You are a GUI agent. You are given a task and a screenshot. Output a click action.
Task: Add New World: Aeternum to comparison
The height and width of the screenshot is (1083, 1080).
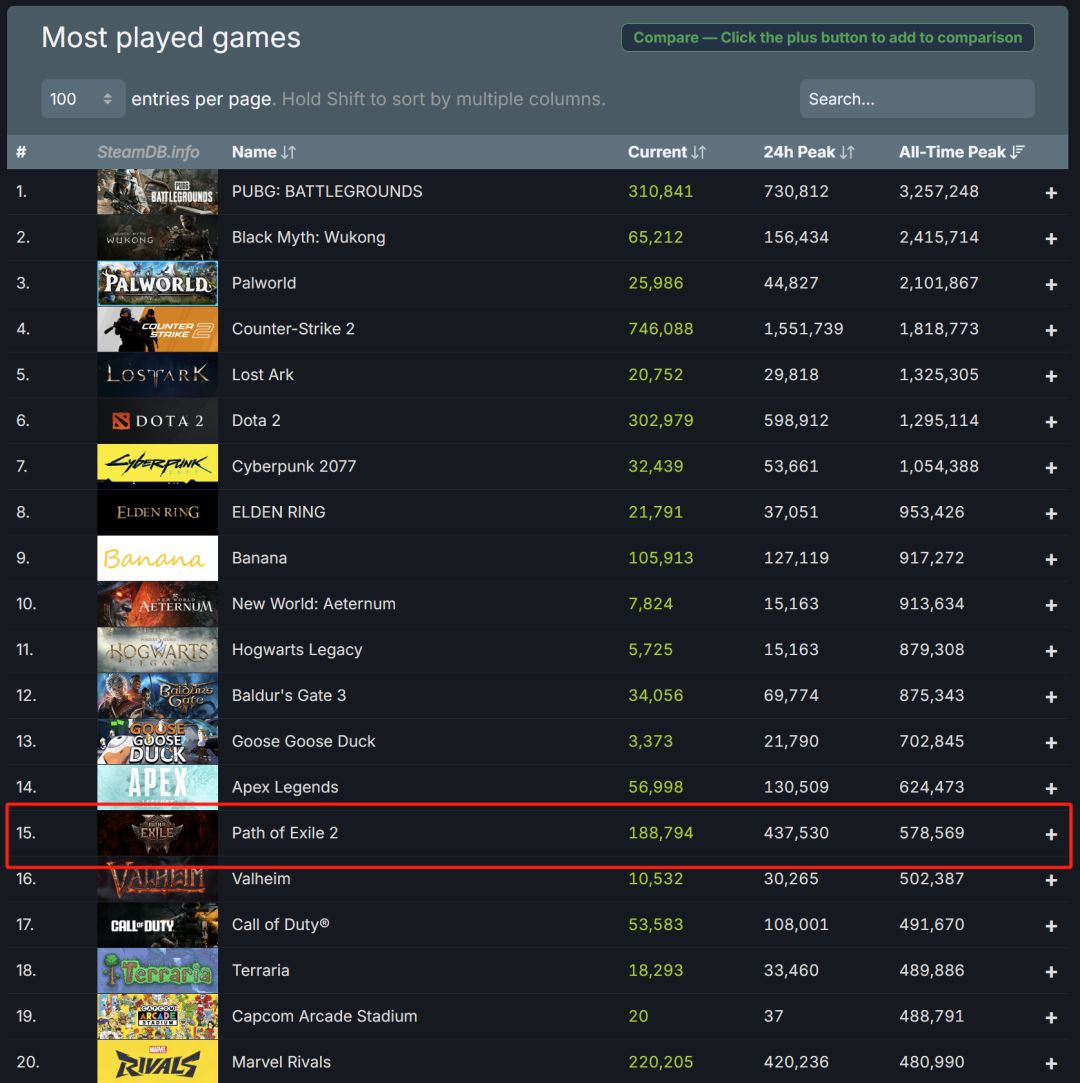(1051, 605)
